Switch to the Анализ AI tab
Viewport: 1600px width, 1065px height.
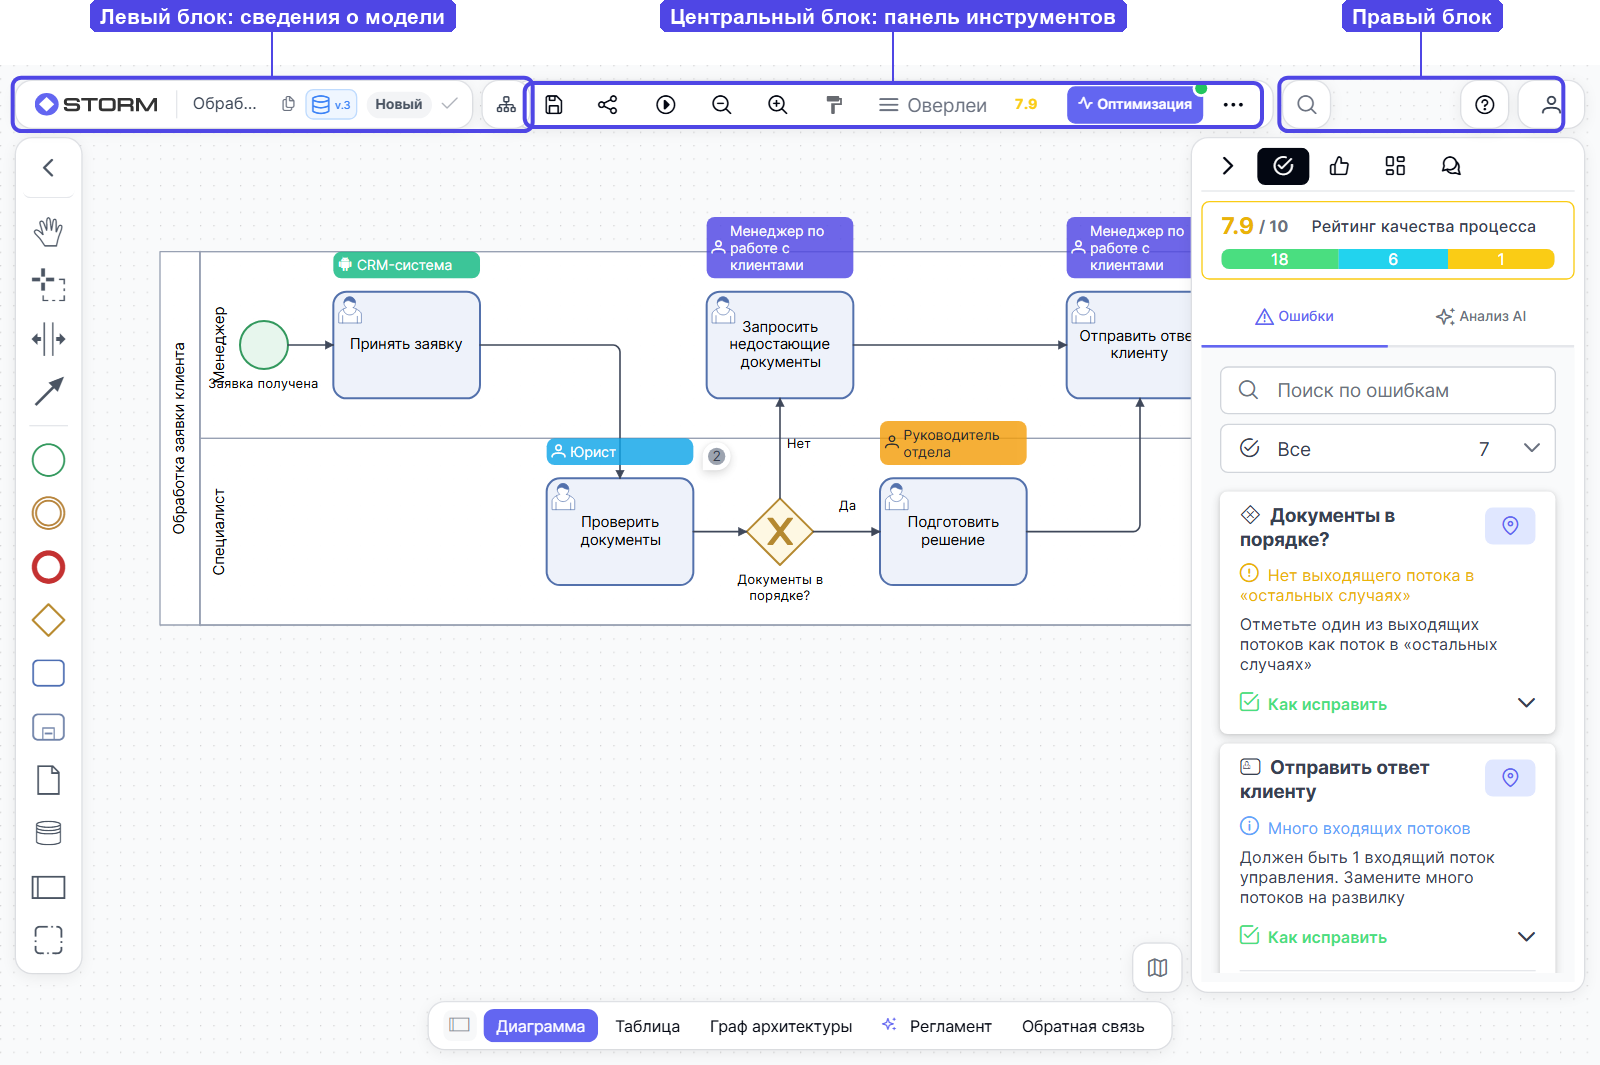click(1481, 316)
